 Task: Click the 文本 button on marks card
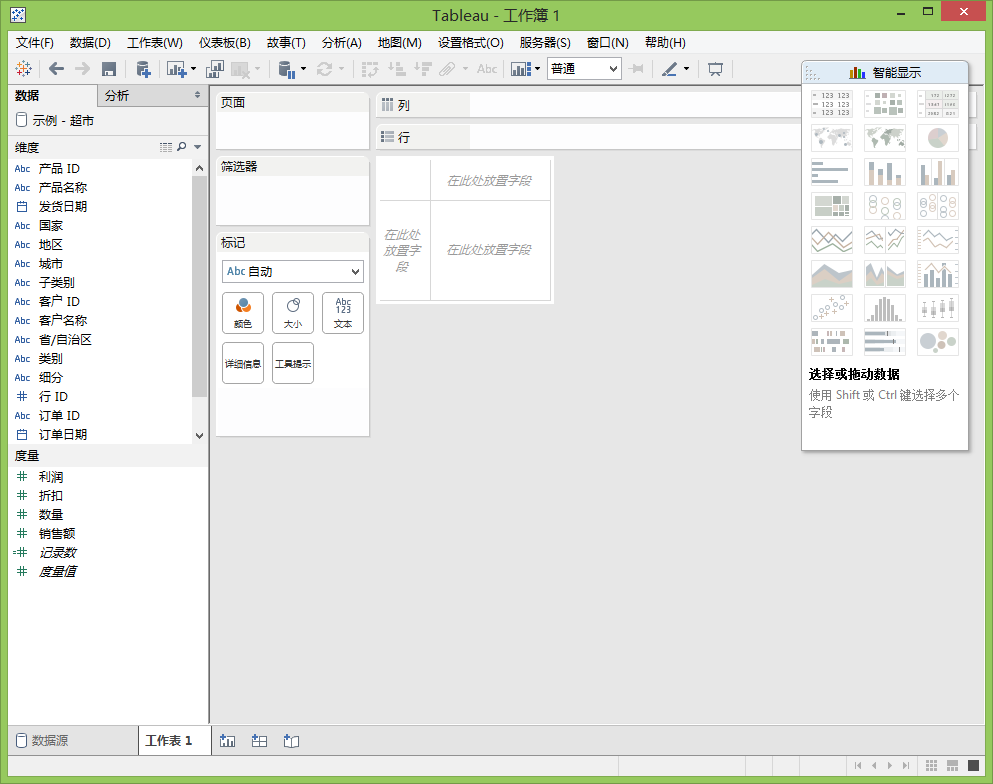pyautogui.click(x=343, y=313)
